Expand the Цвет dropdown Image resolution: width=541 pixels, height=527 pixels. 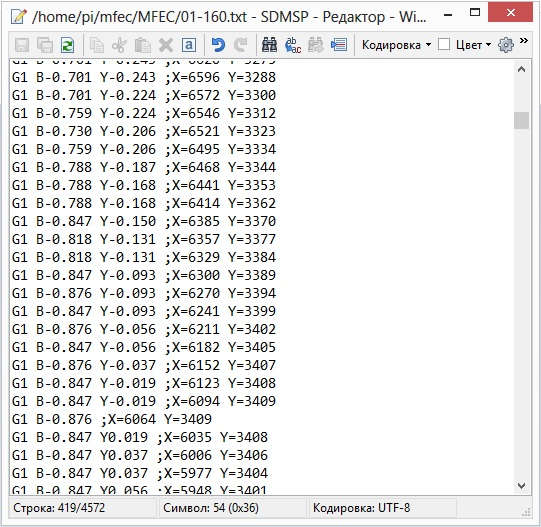tap(473, 45)
